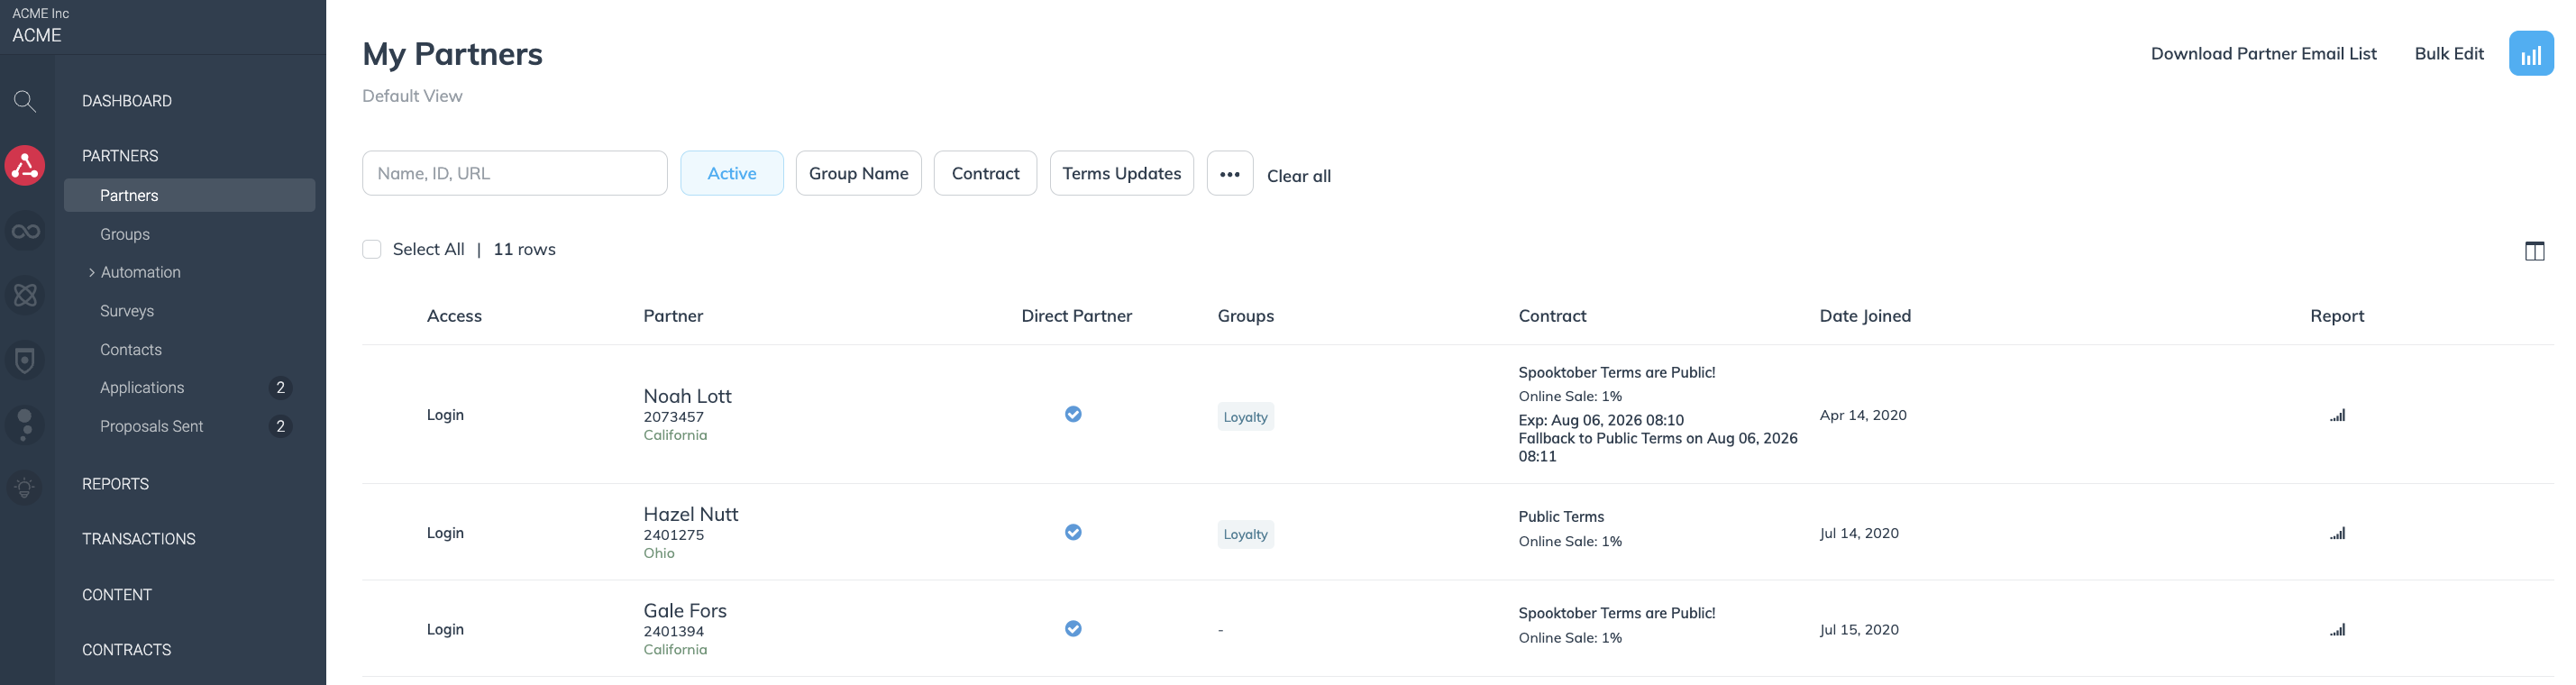
Task: Open more filters ellipsis button
Action: pyautogui.click(x=1229, y=173)
